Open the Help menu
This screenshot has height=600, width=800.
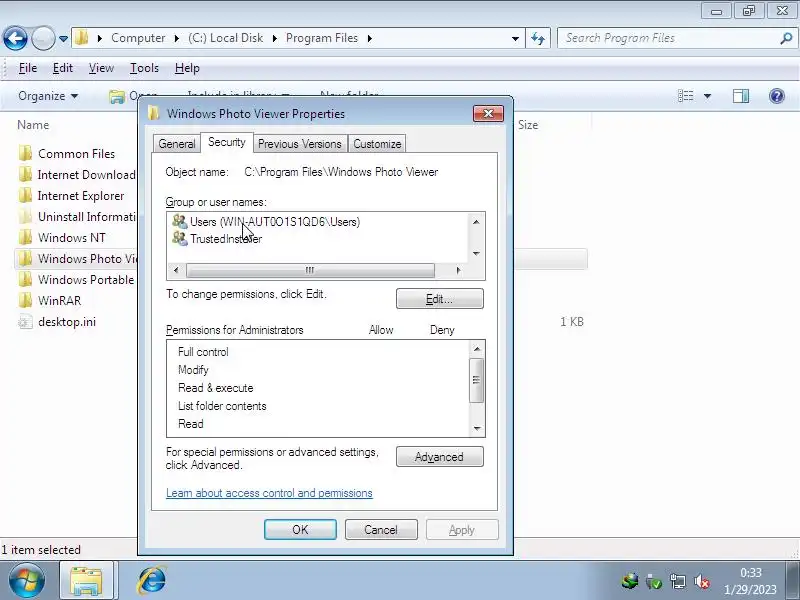click(x=187, y=68)
